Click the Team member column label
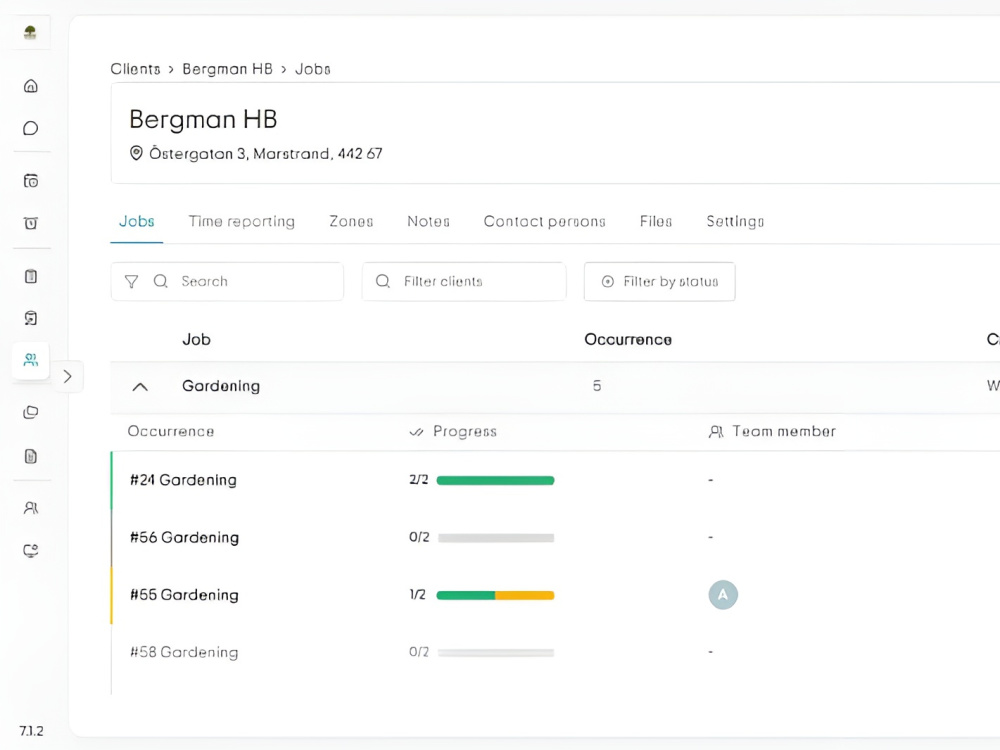The image size is (1000, 750). tap(784, 432)
